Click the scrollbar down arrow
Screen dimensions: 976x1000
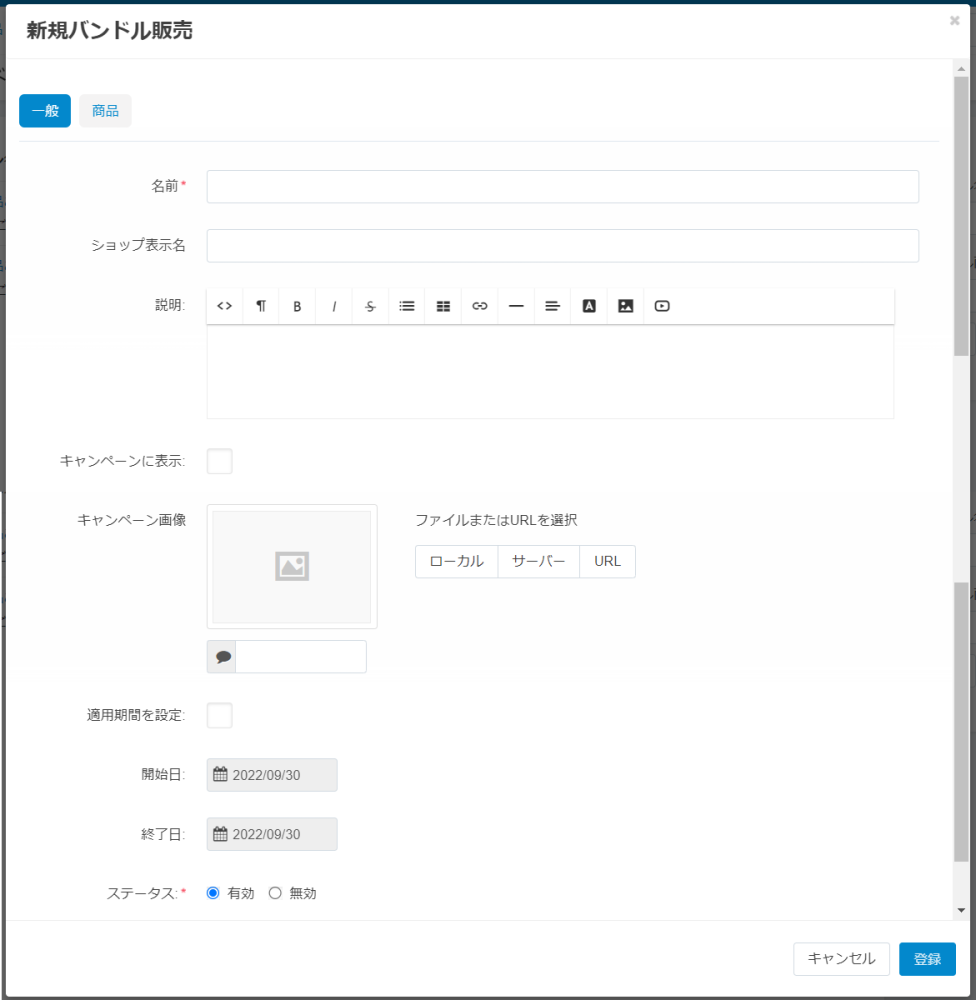pos(961,911)
